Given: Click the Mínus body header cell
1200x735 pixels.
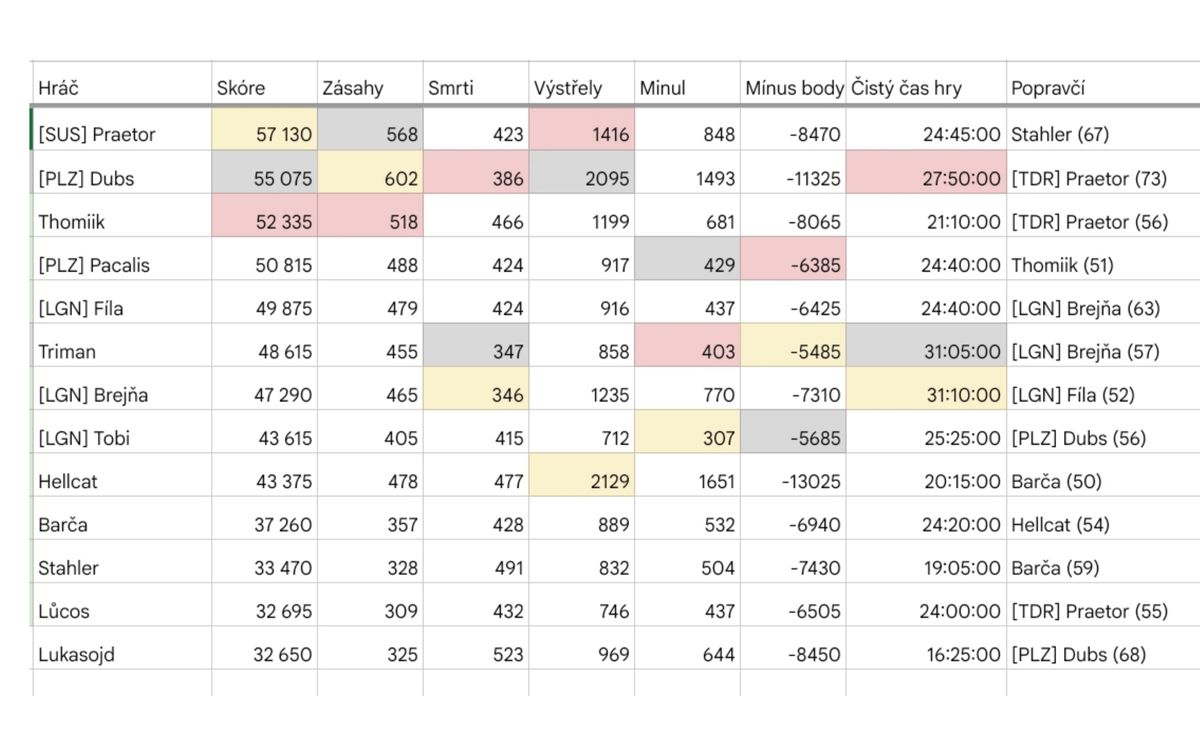Looking at the screenshot, I should coord(793,88).
